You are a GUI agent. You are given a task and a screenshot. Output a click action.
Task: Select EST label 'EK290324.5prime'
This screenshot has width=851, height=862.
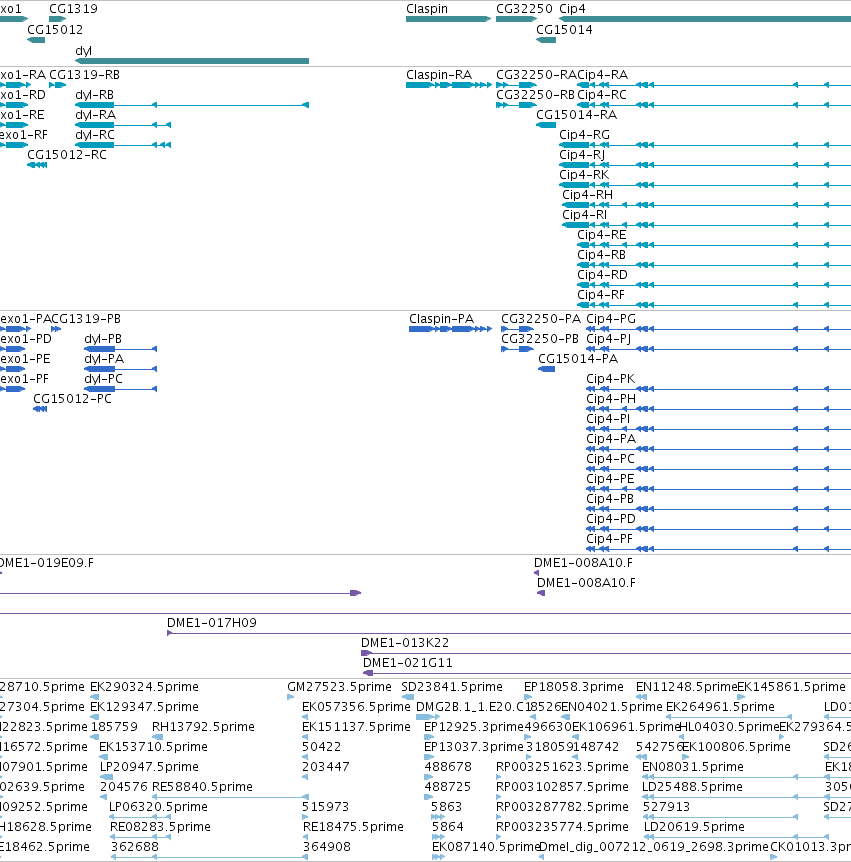(145, 687)
